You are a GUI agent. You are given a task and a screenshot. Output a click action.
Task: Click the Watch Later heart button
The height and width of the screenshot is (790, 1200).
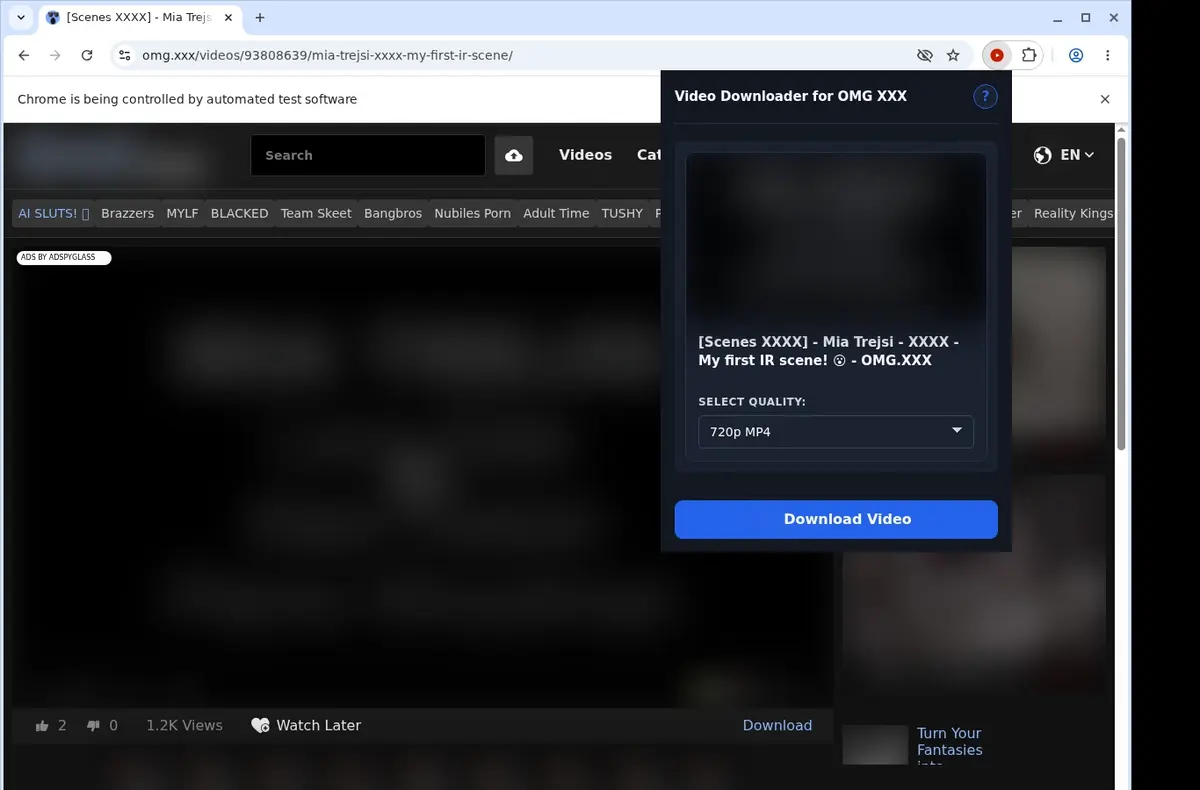pyautogui.click(x=306, y=725)
